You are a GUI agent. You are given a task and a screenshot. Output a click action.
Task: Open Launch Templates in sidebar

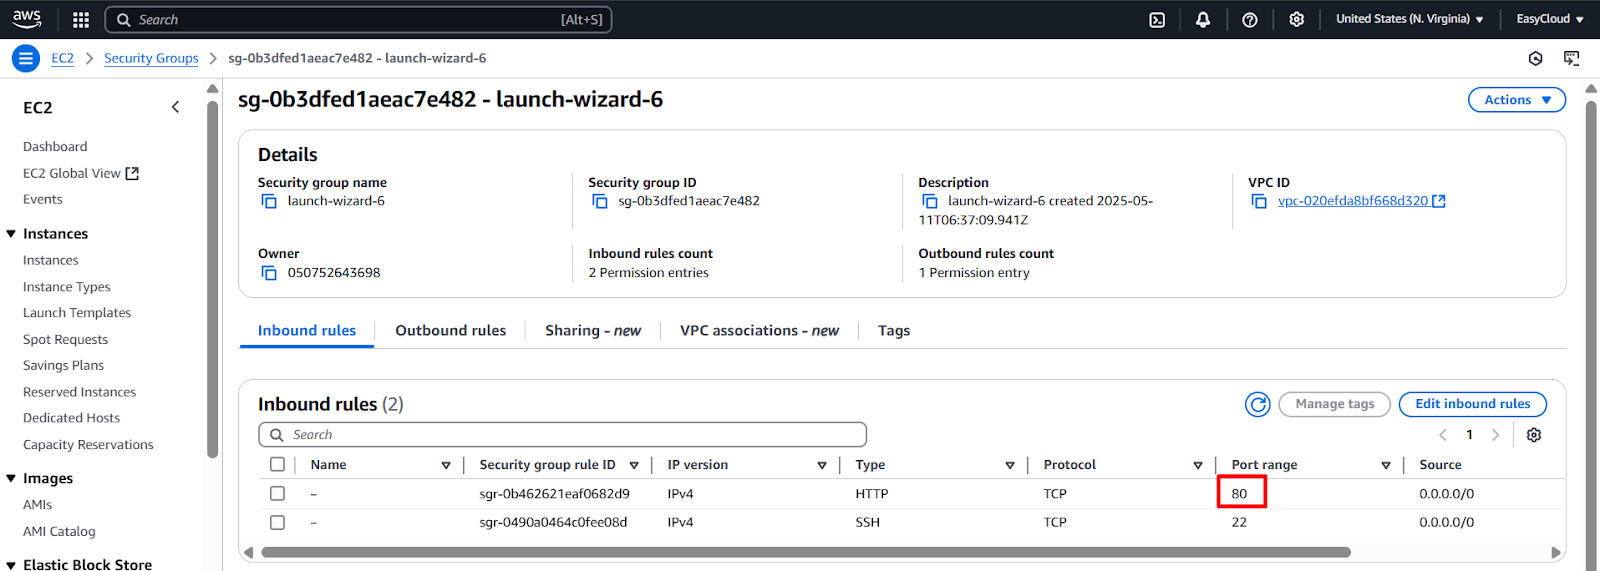click(x=77, y=313)
